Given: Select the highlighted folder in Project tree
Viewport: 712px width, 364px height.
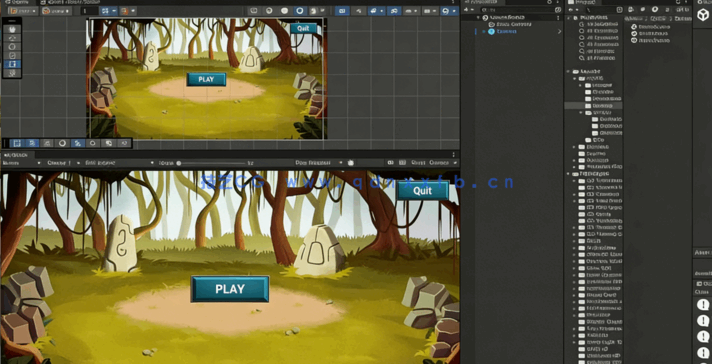Looking at the screenshot, I should pyautogui.click(x=593, y=105).
